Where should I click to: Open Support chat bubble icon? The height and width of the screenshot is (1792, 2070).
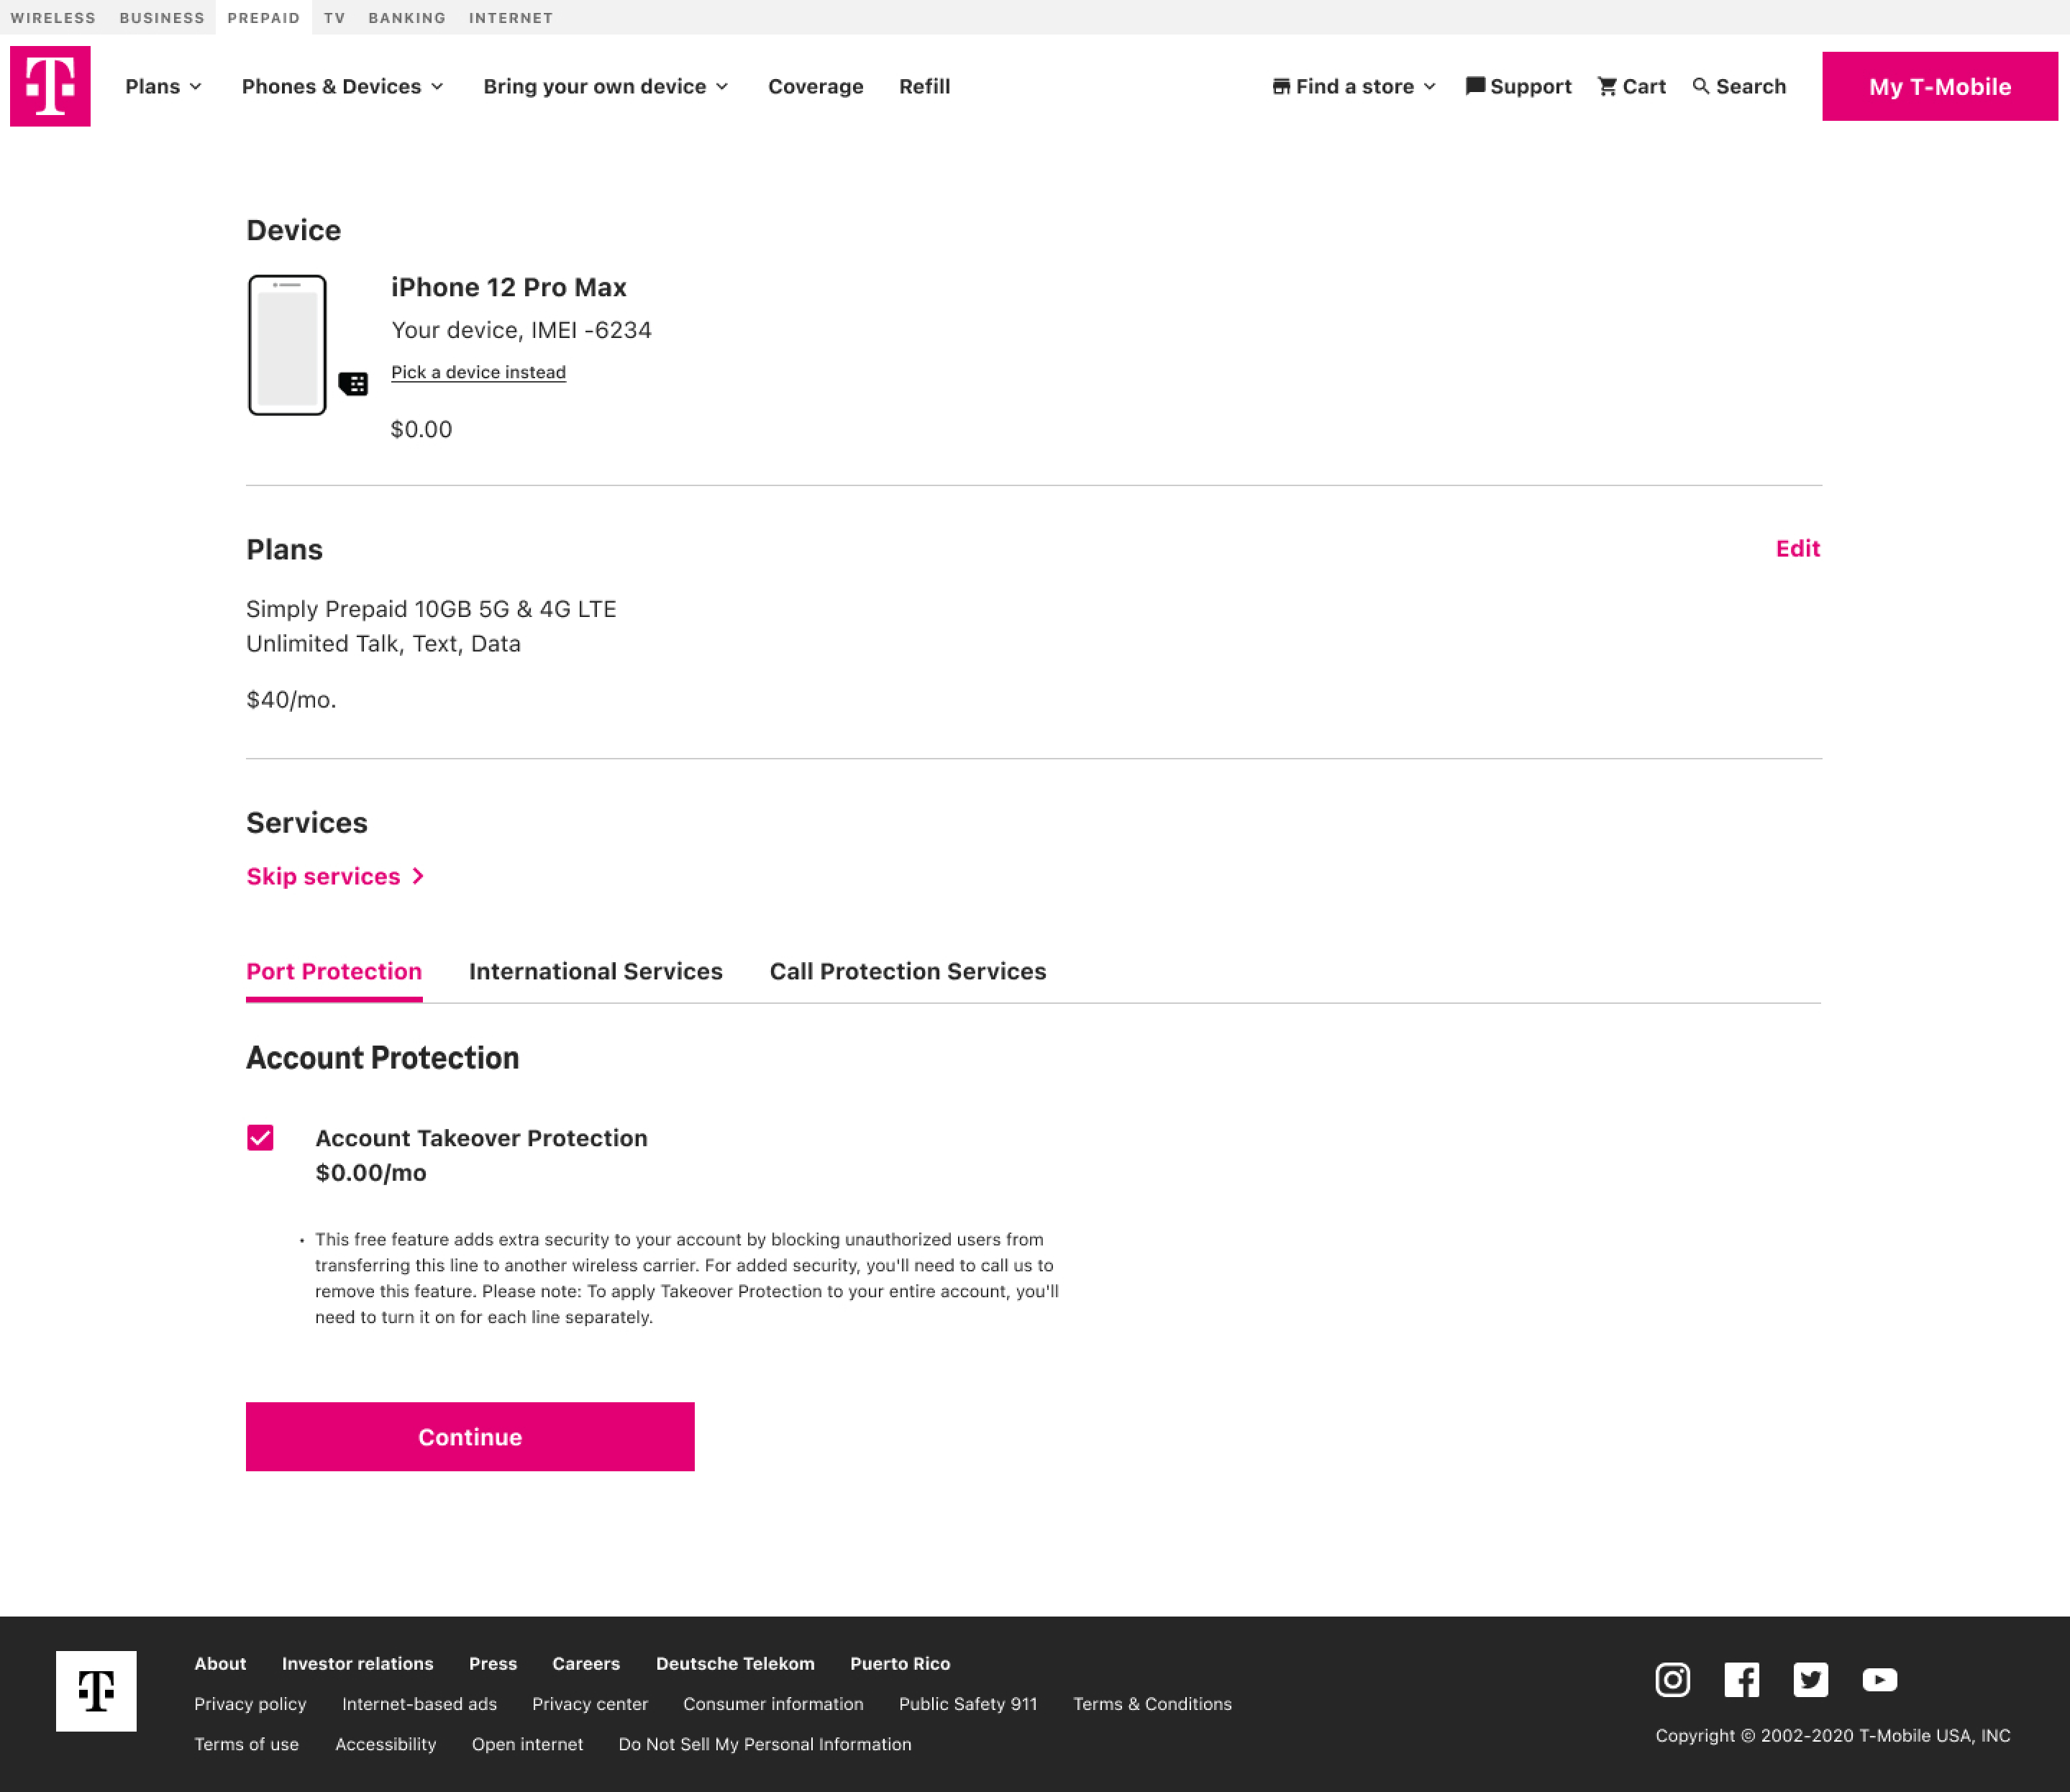(x=1475, y=87)
